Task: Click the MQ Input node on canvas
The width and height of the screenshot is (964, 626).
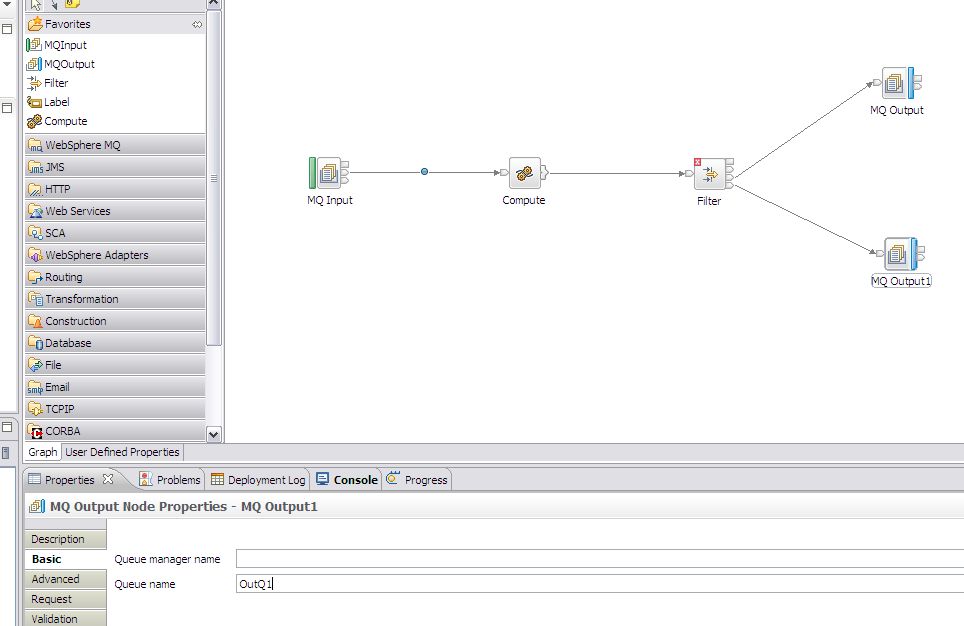Action: click(x=328, y=173)
